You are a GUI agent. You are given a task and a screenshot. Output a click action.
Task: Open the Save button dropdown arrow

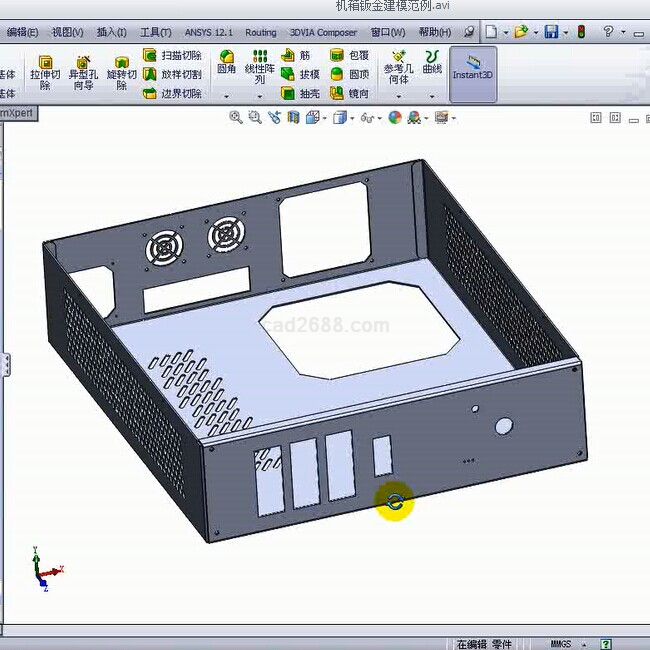[x=564, y=32]
